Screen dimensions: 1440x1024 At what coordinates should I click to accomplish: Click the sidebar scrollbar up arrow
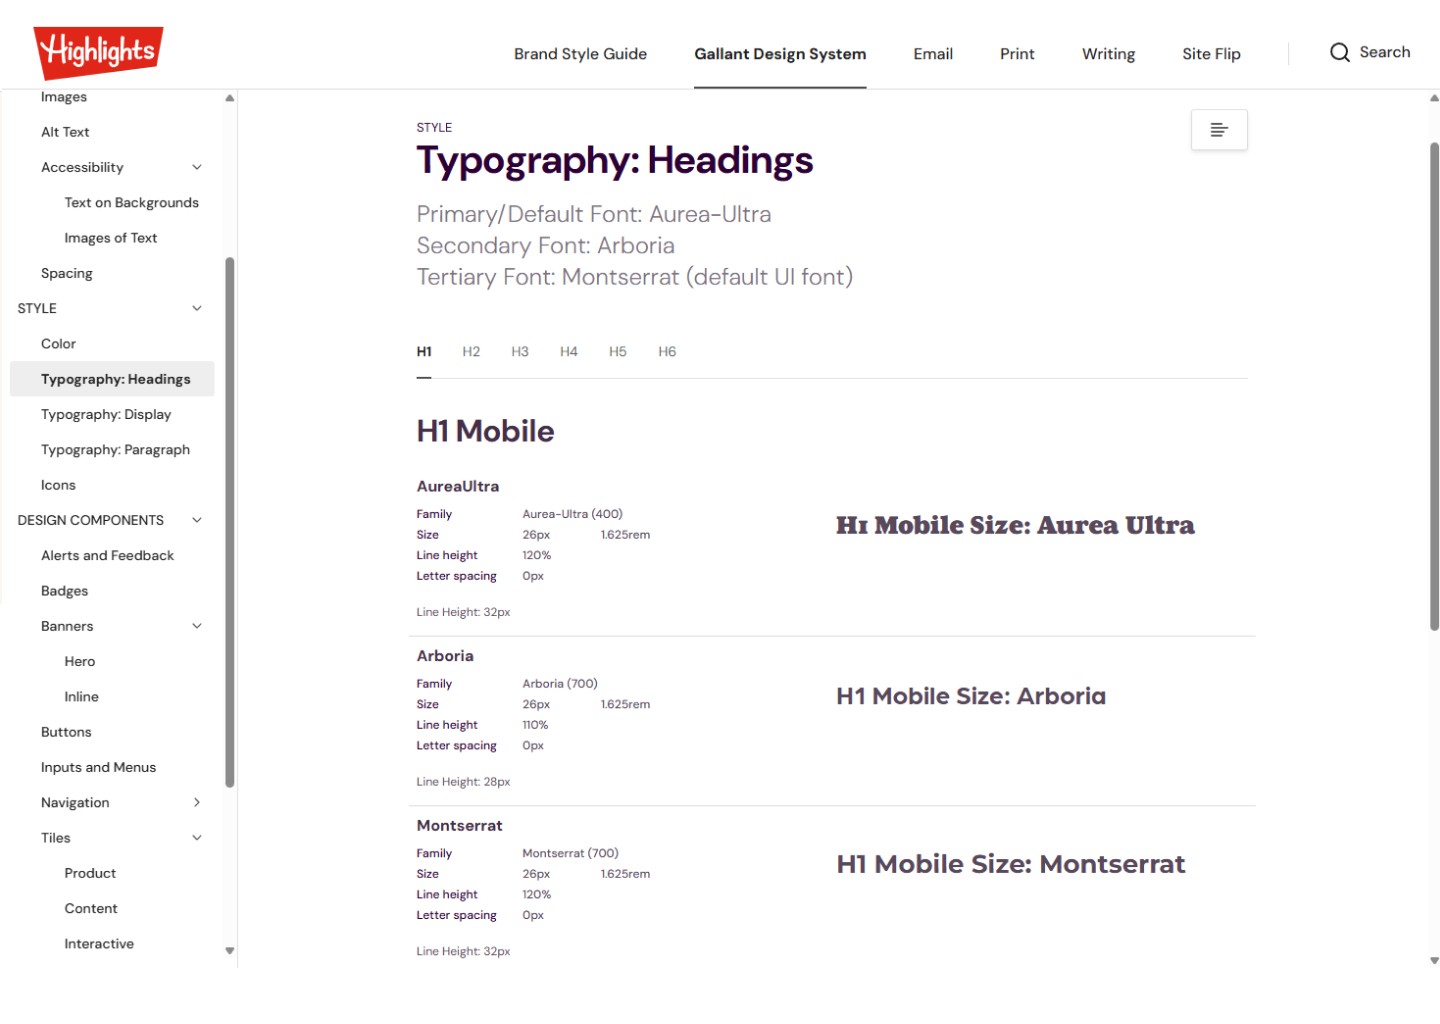point(229,97)
